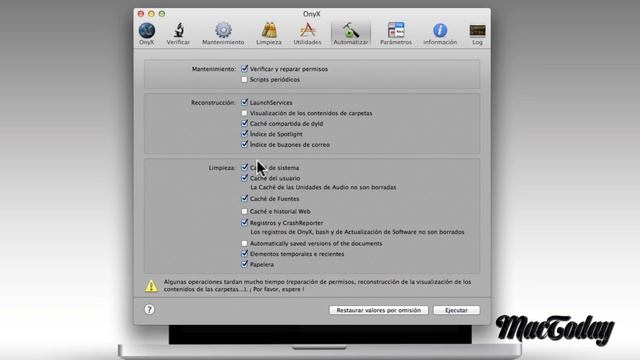Screen dimensions: 640x360
Task: Uncheck Caché de Fuentes
Action: pos(244,198)
